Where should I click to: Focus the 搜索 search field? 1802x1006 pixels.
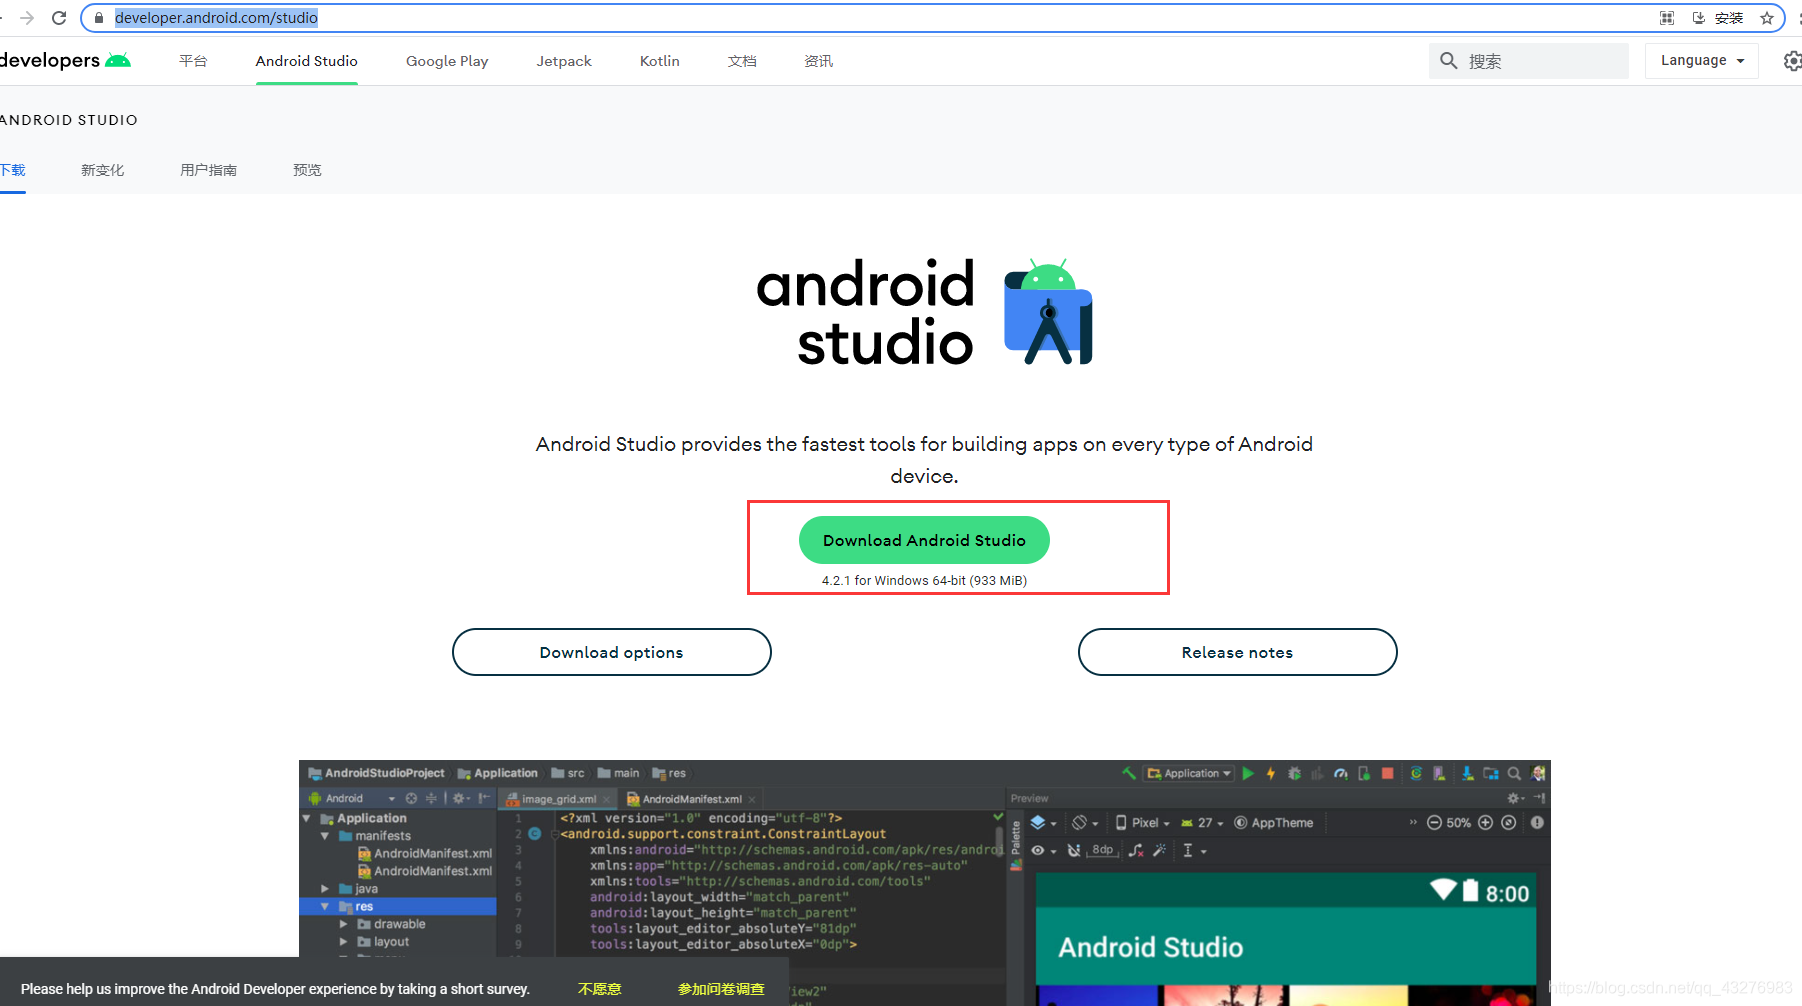[x=1528, y=61]
